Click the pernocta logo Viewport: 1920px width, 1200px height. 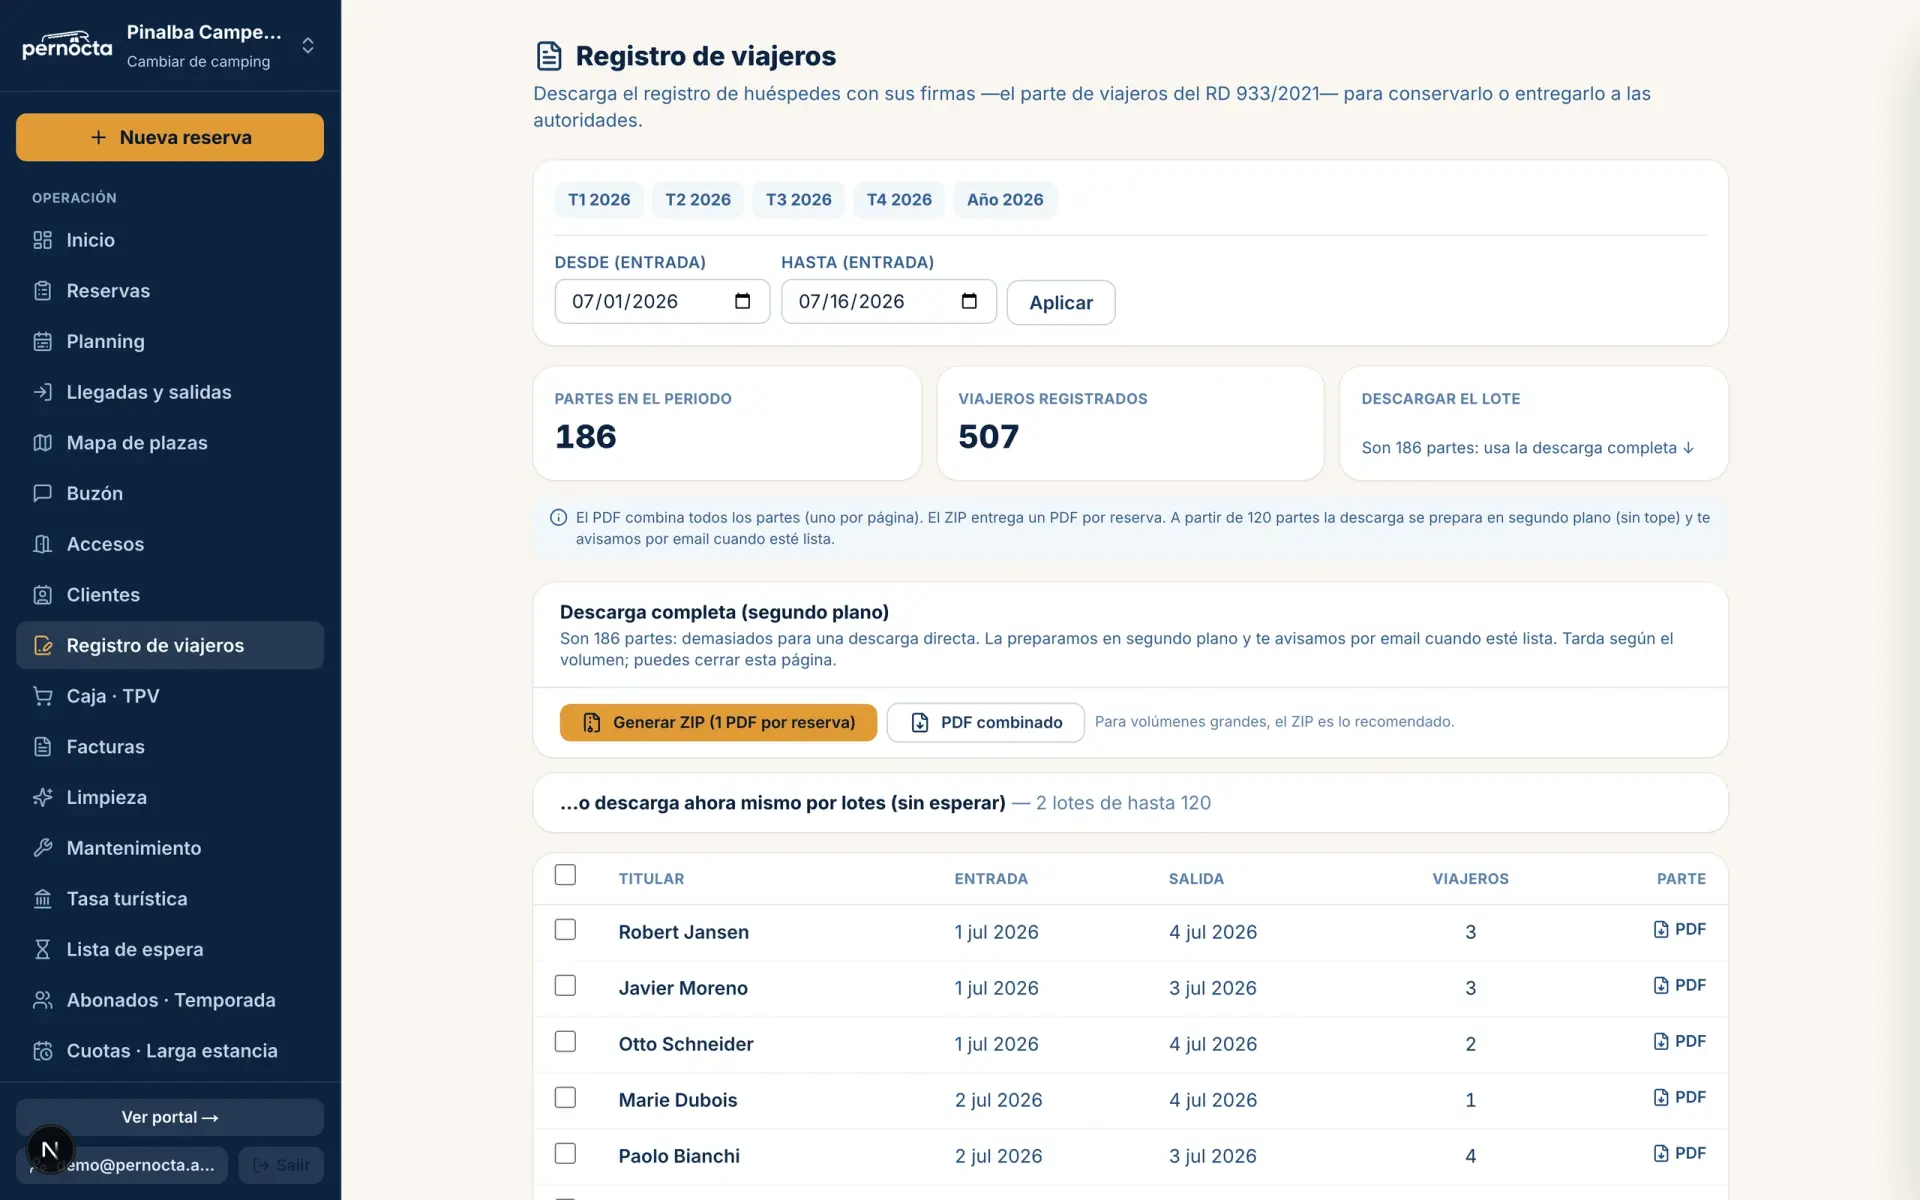tap(67, 45)
